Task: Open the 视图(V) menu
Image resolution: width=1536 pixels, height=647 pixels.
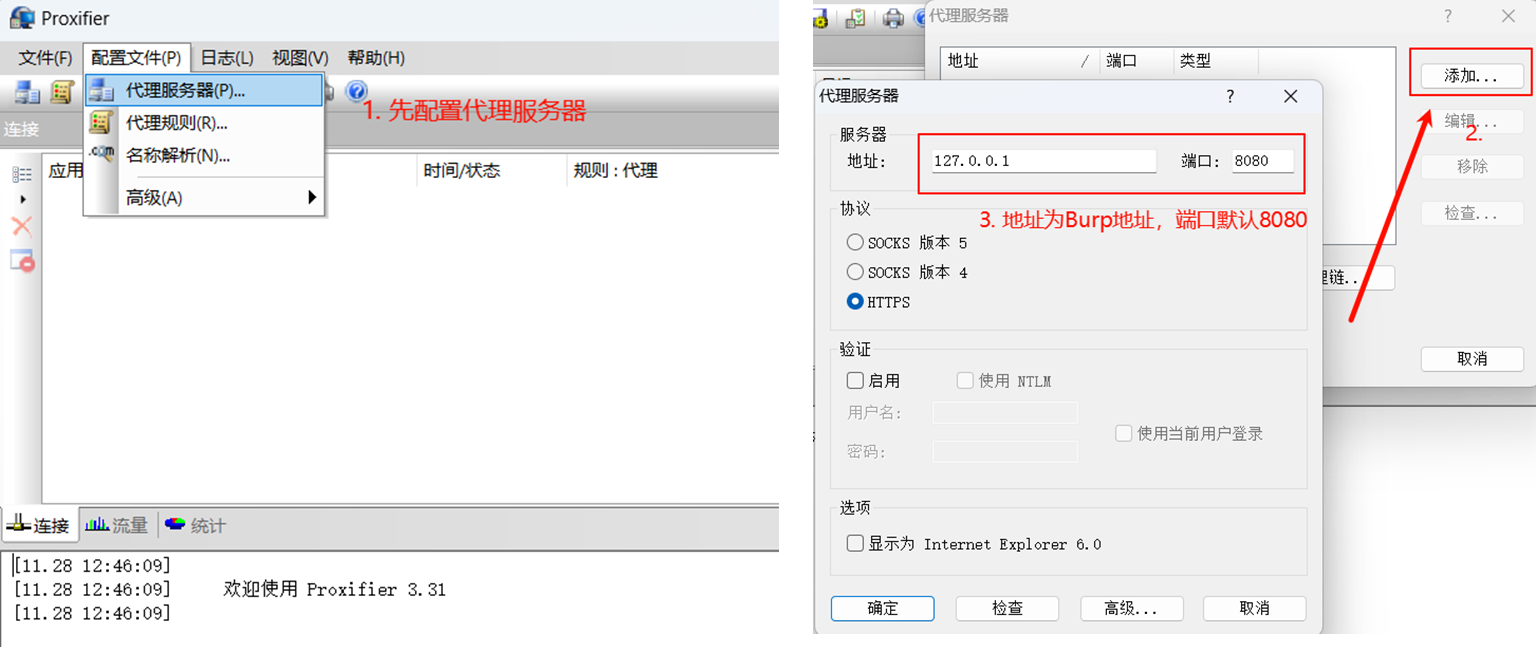Action: (300, 58)
